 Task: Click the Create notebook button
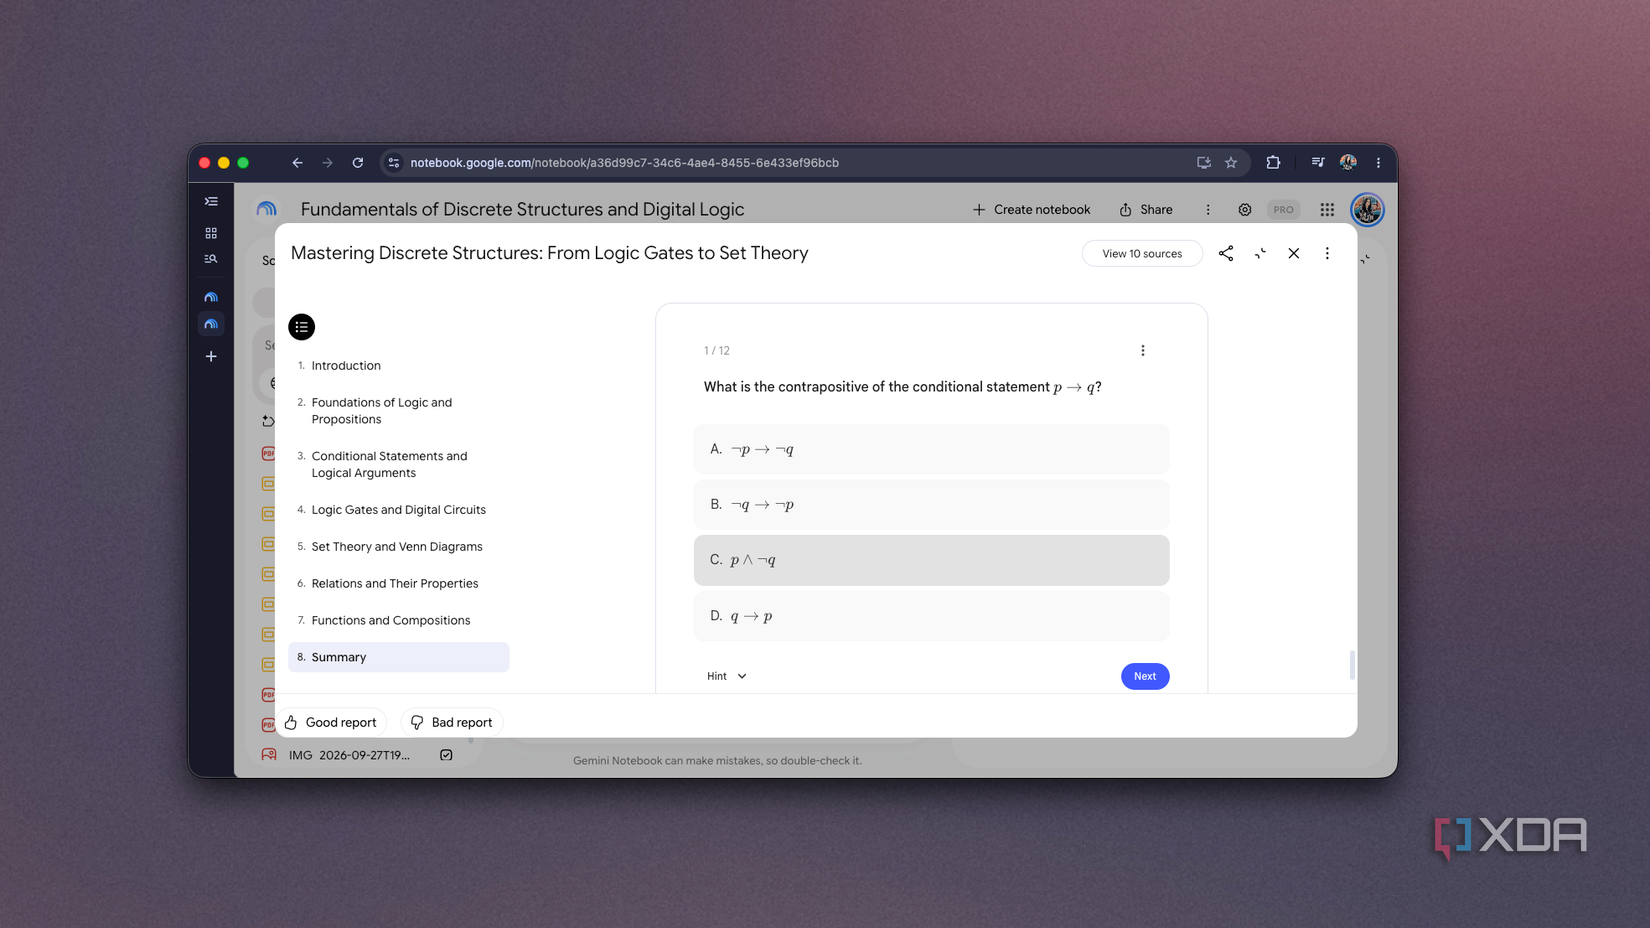[x=1031, y=210]
